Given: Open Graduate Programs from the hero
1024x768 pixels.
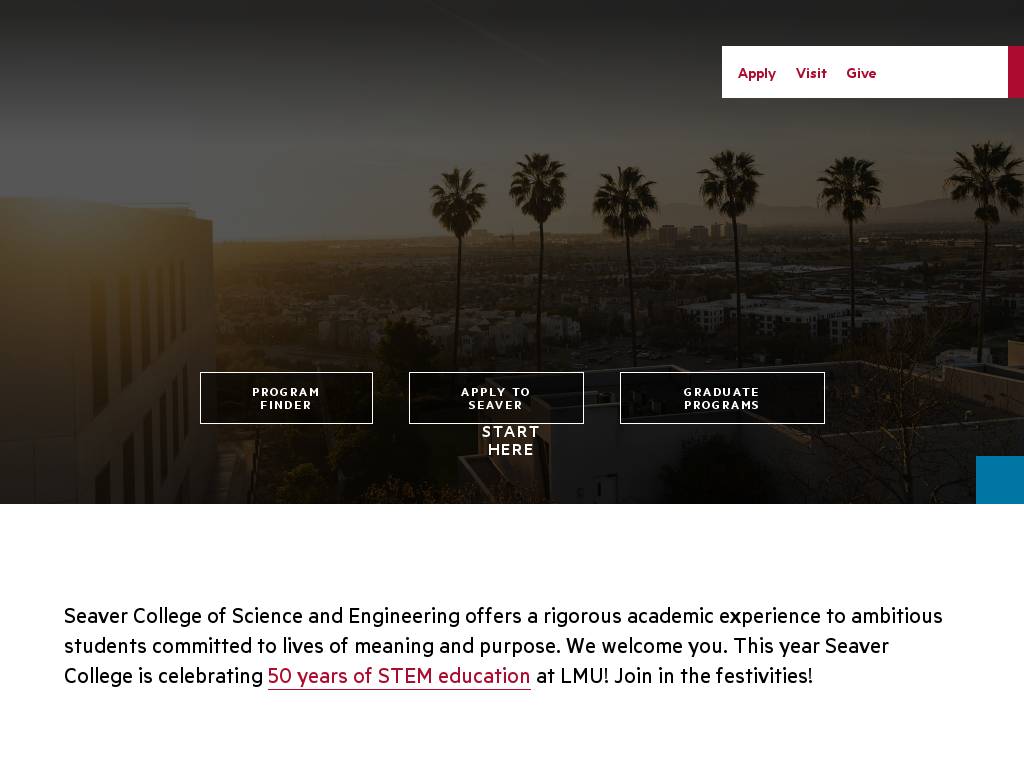Looking at the screenshot, I should point(722,398).
